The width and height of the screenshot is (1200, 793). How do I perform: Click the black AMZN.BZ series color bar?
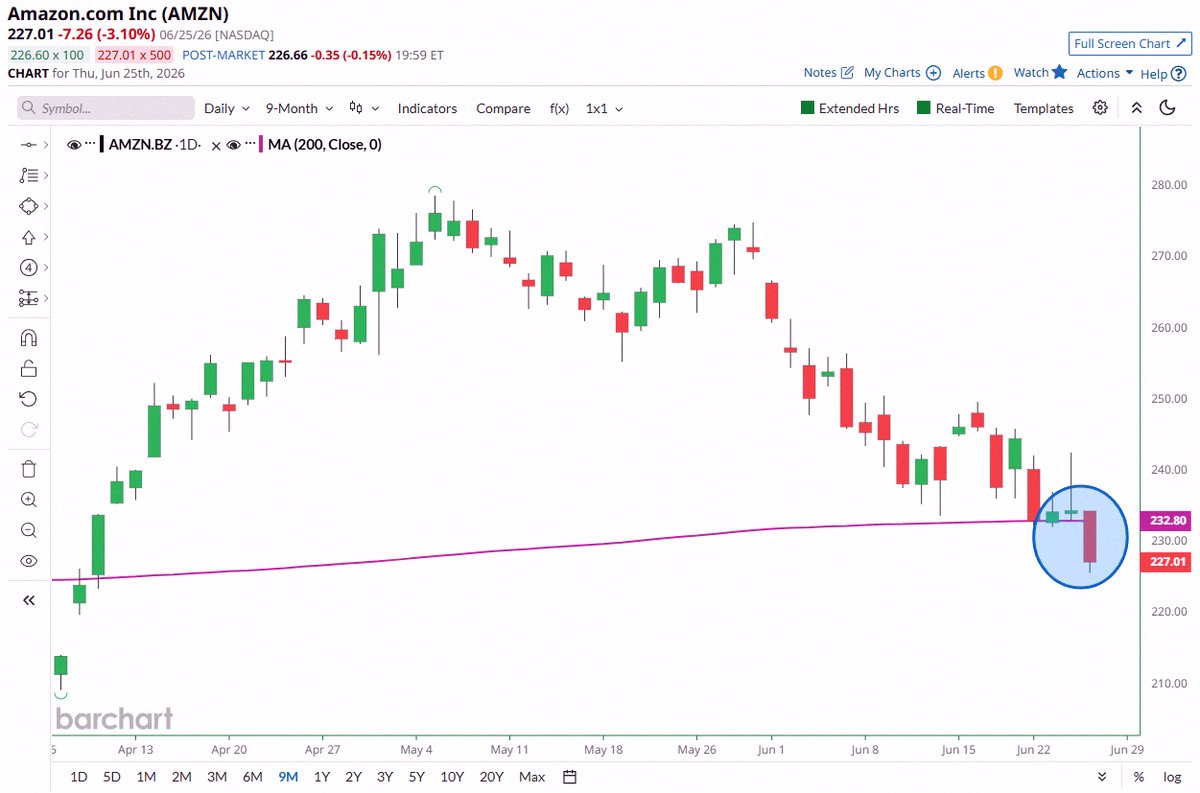pos(101,145)
